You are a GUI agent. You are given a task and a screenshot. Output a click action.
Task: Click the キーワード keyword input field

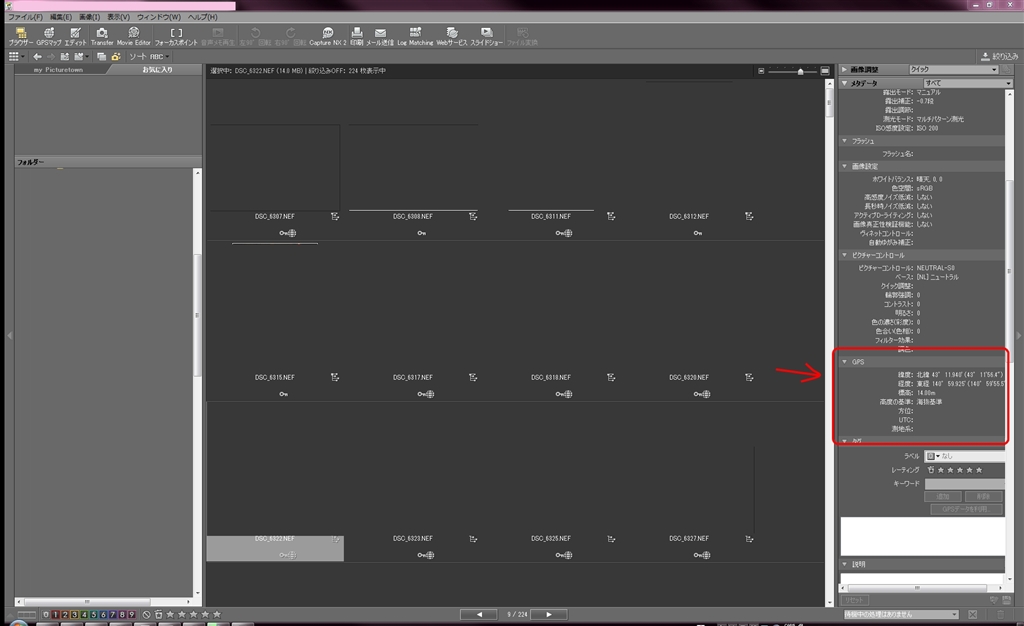965,484
